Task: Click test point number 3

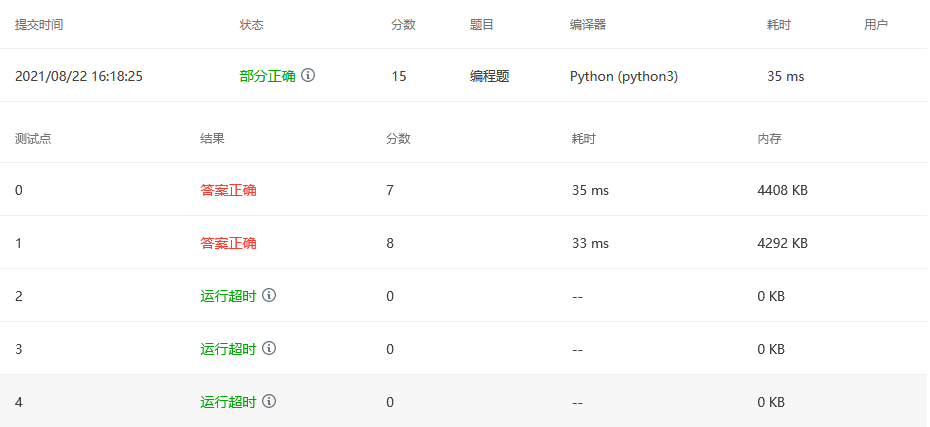Action: (x=19, y=349)
